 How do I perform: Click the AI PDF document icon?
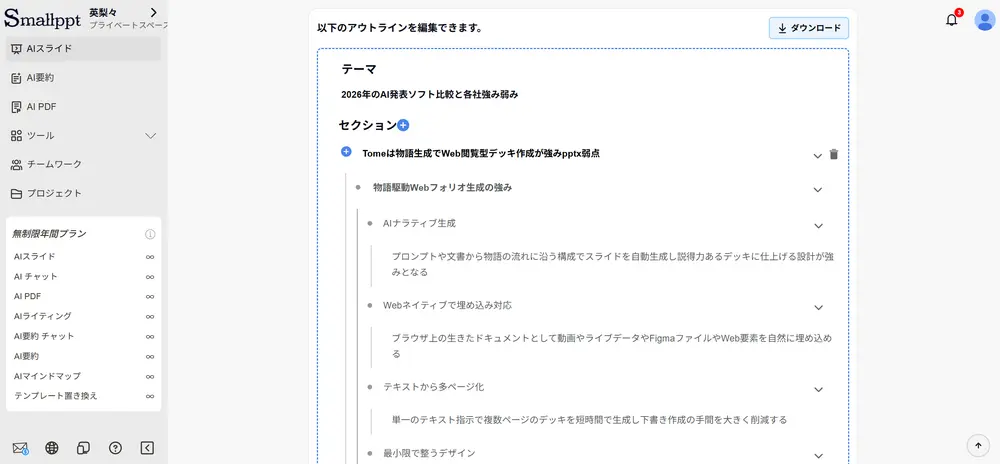17,106
